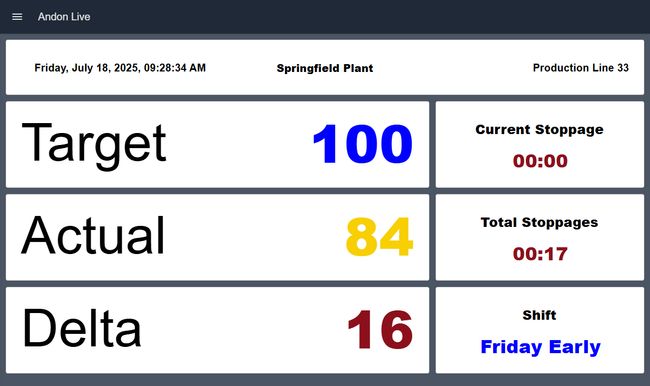Click the Actual label
This screenshot has height=386, width=650.
pos(93,235)
